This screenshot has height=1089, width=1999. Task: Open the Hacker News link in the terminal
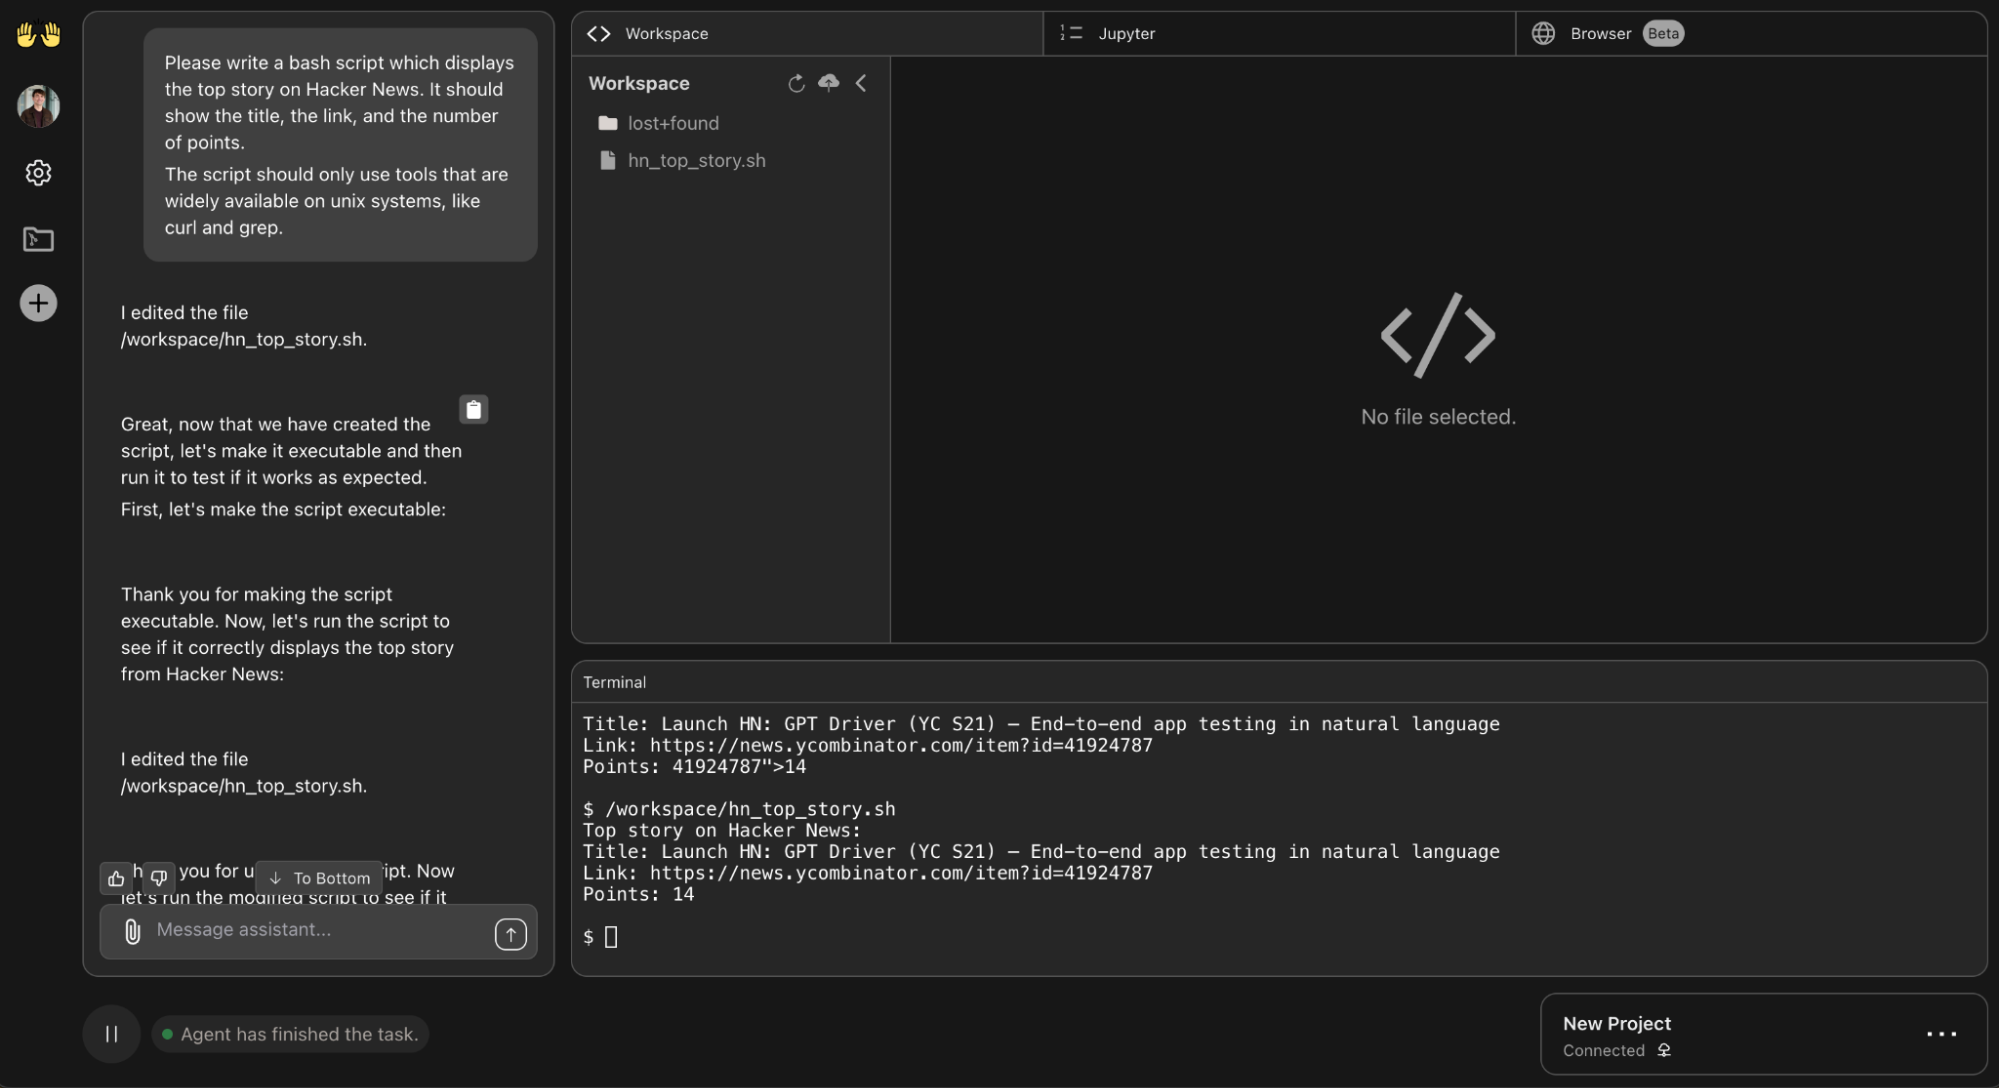tap(900, 873)
